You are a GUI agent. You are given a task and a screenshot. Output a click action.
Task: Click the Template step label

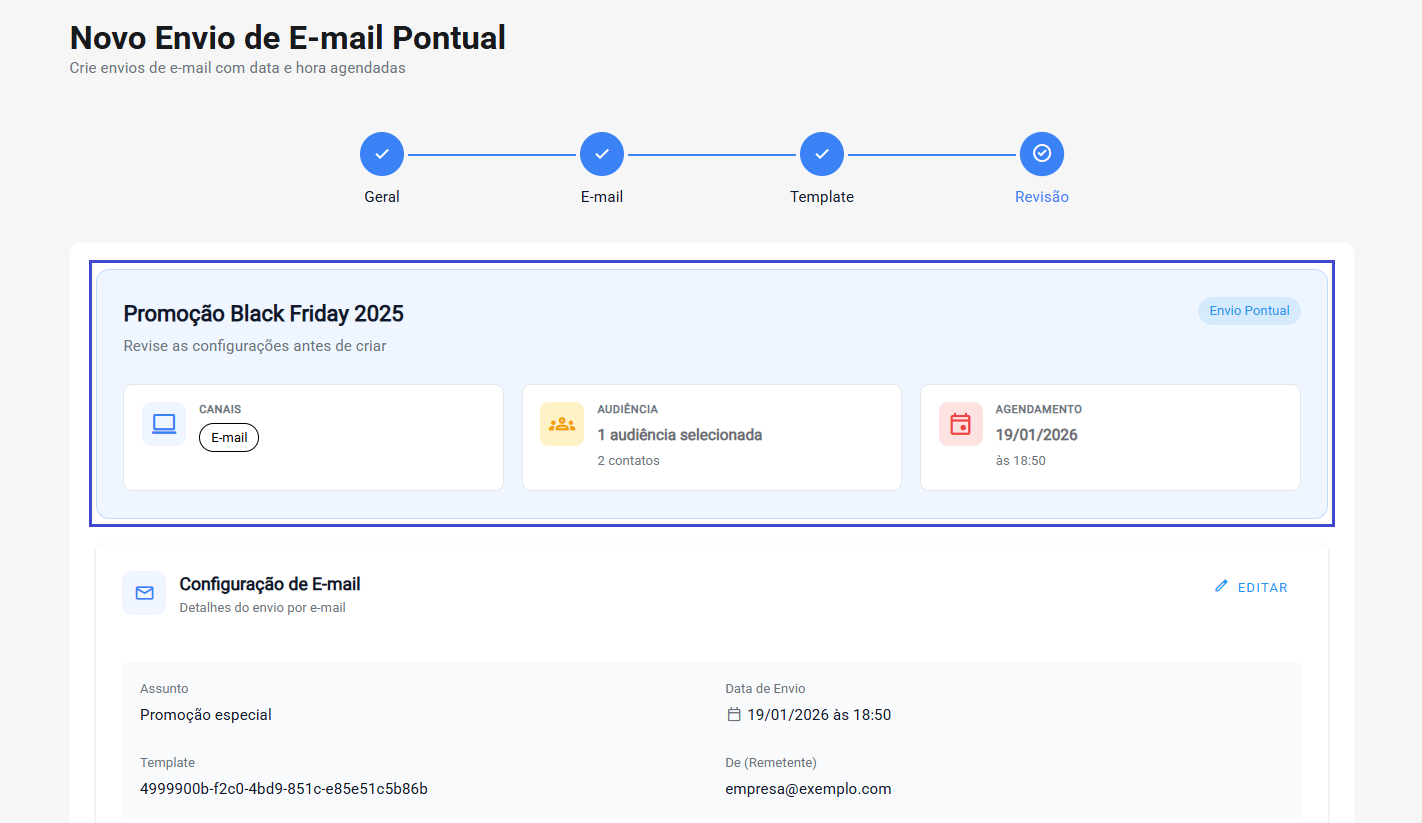[822, 197]
